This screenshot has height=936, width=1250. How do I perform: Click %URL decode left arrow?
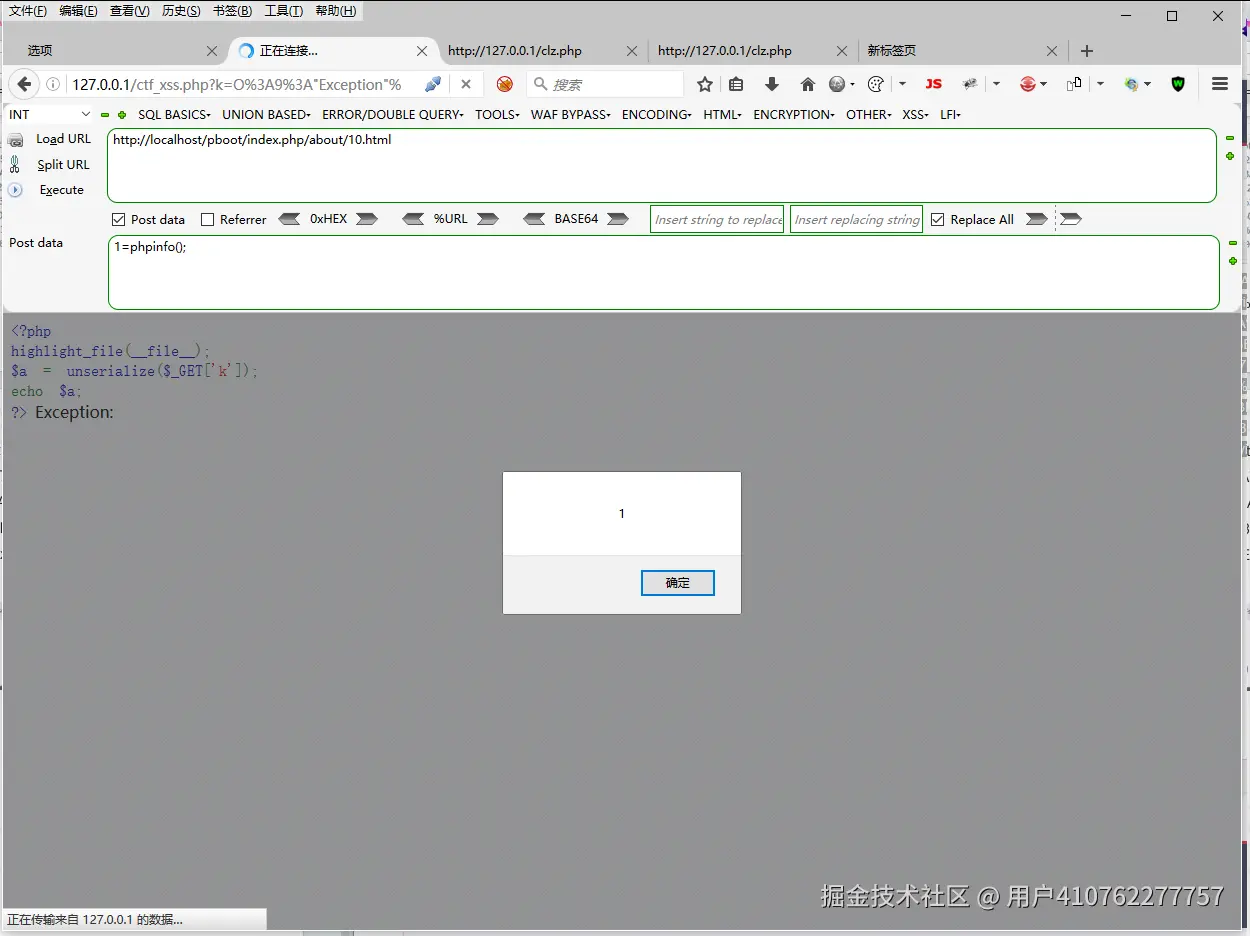click(413, 219)
